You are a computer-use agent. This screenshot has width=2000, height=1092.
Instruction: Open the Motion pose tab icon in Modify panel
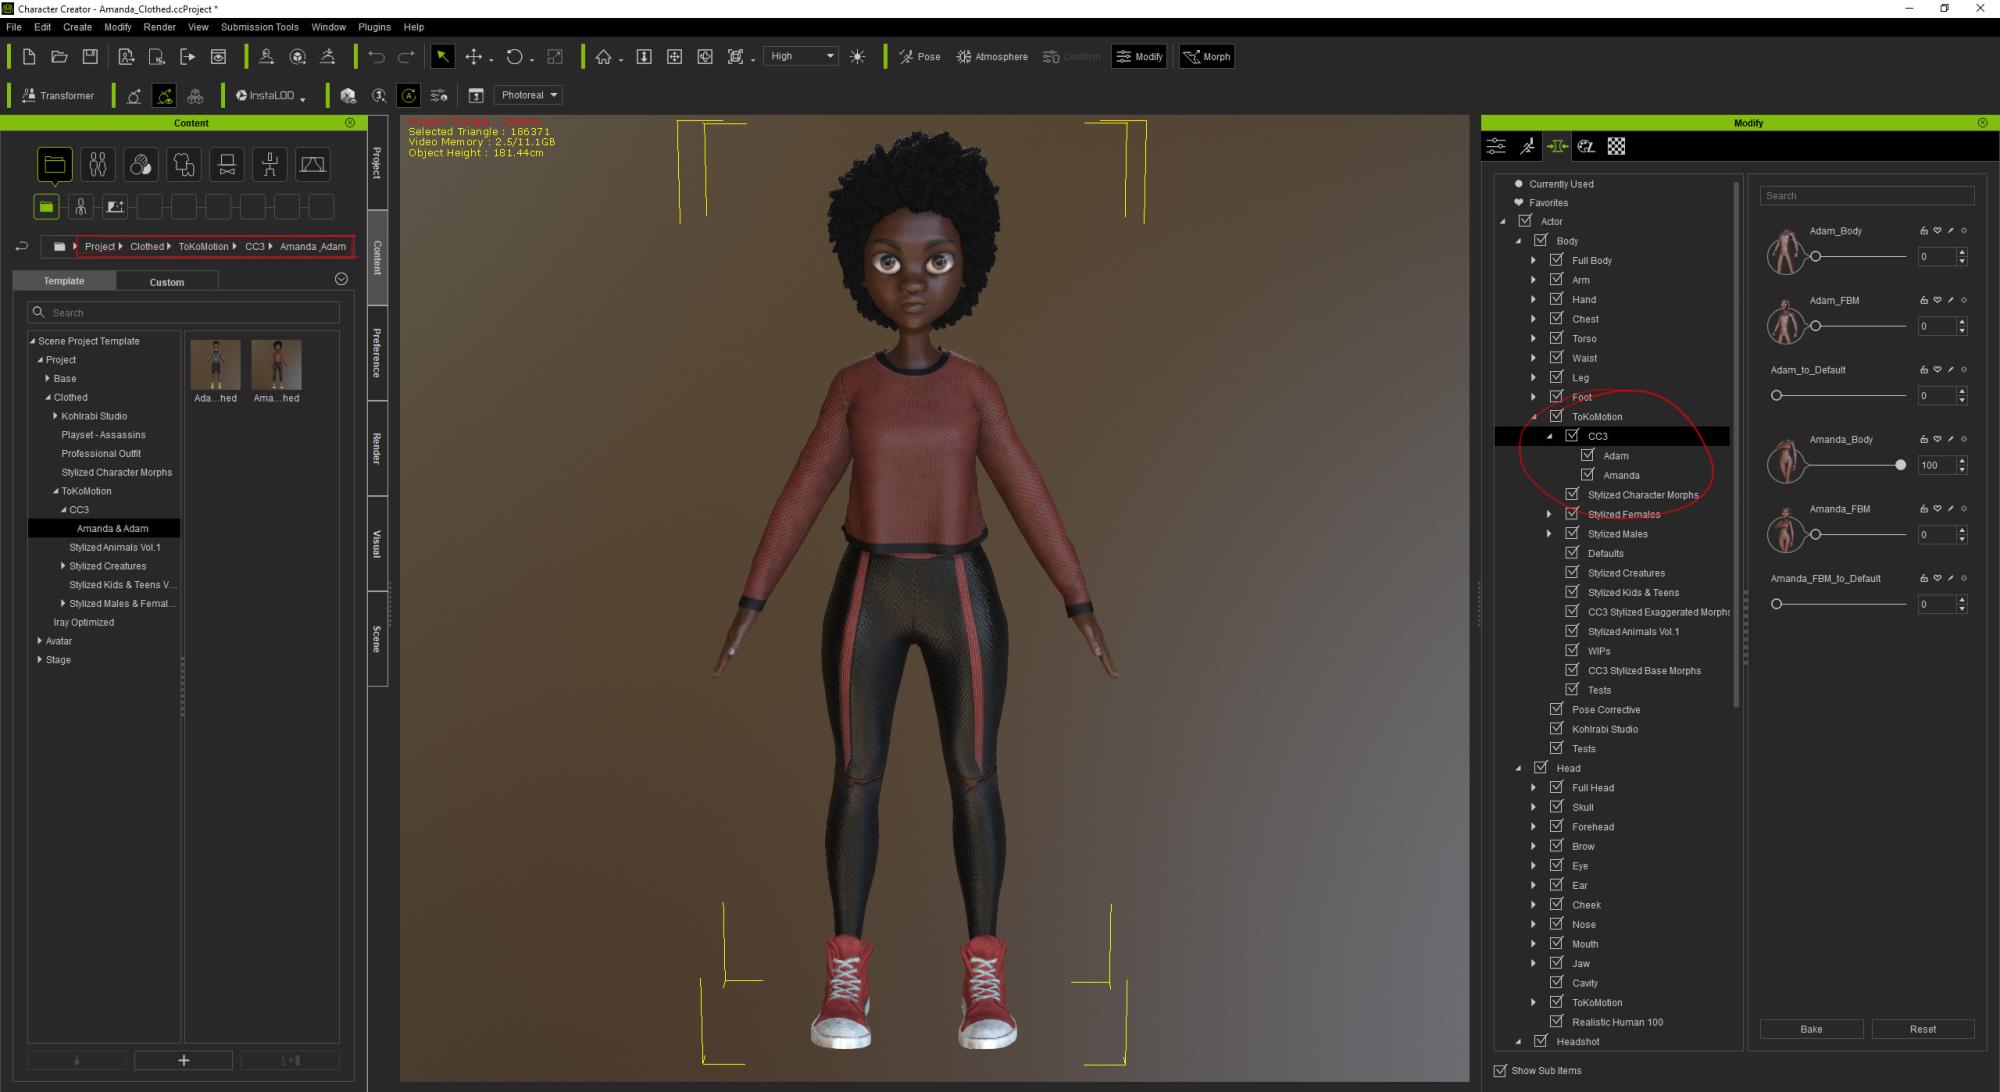click(x=1527, y=147)
